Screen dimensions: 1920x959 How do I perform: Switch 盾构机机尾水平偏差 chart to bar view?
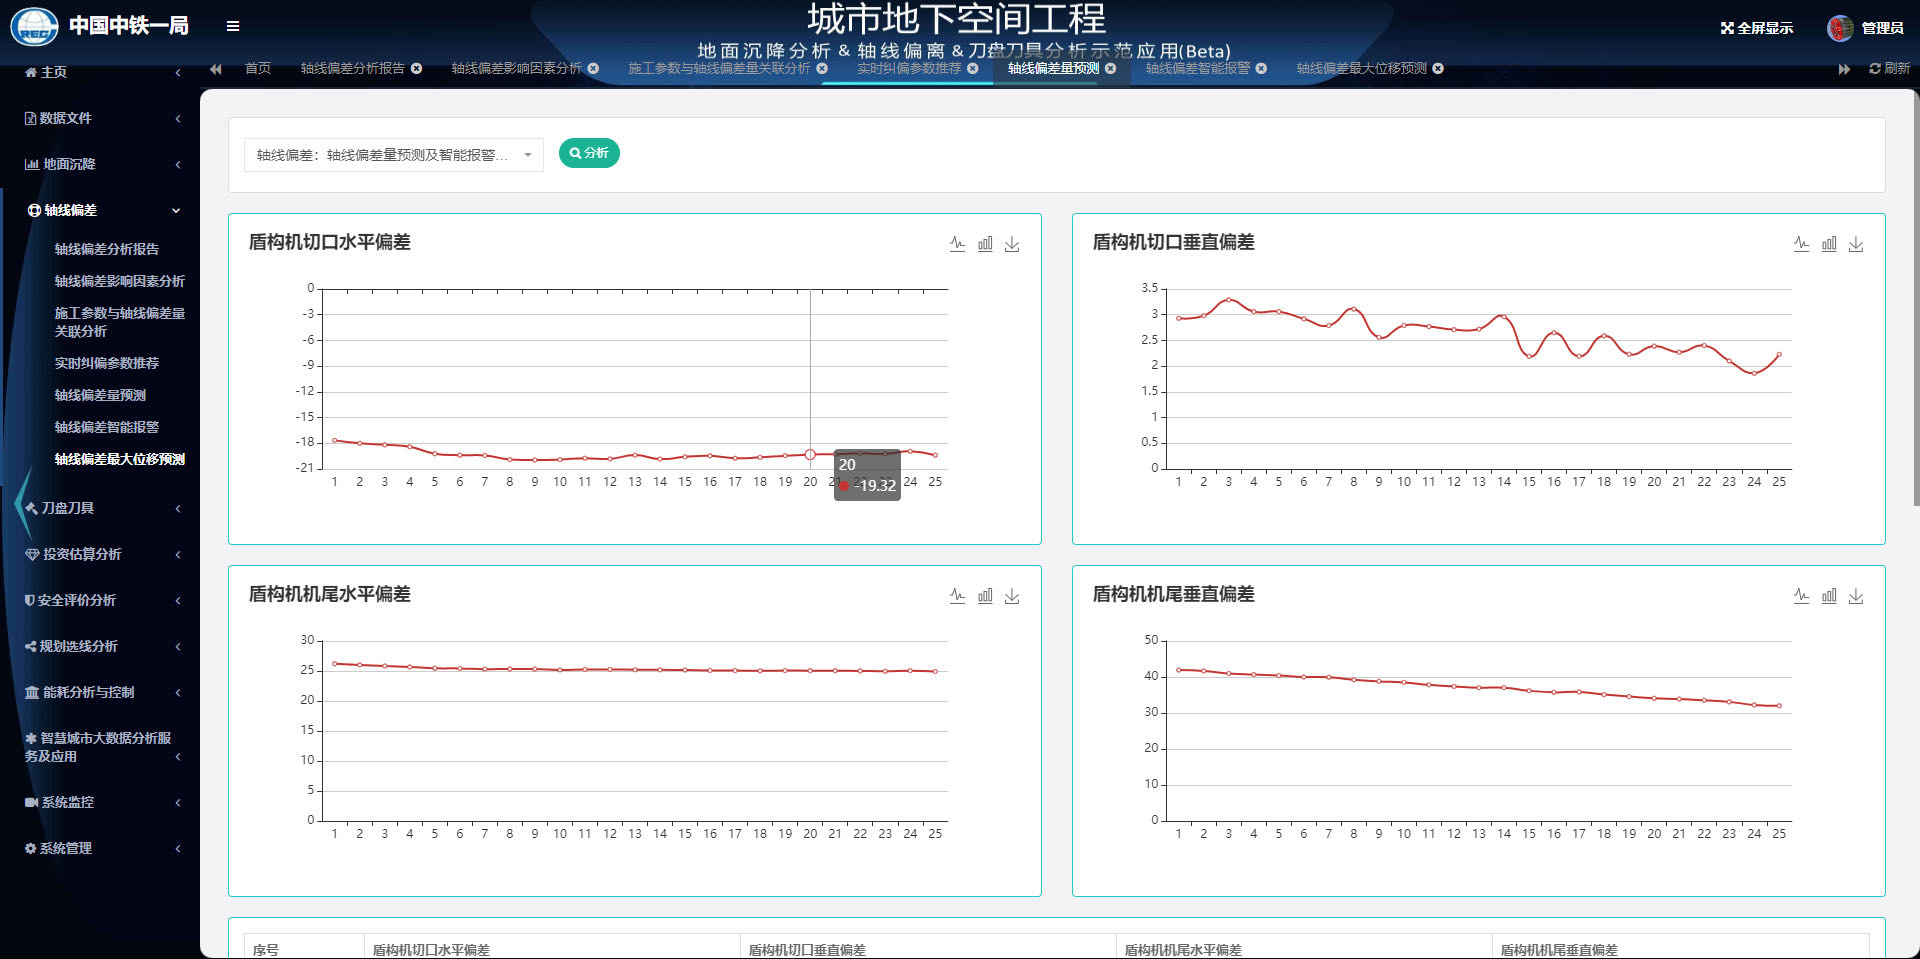tap(985, 595)
